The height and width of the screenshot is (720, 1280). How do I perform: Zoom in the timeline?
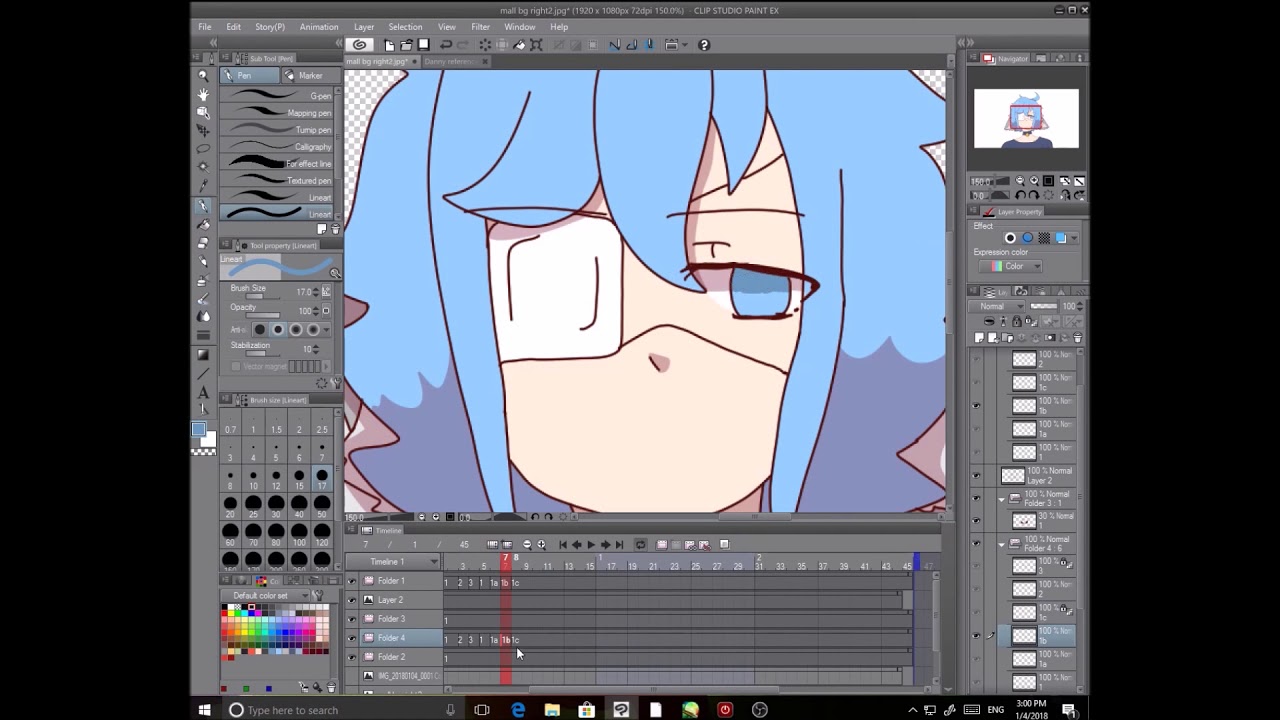point(541,545)
